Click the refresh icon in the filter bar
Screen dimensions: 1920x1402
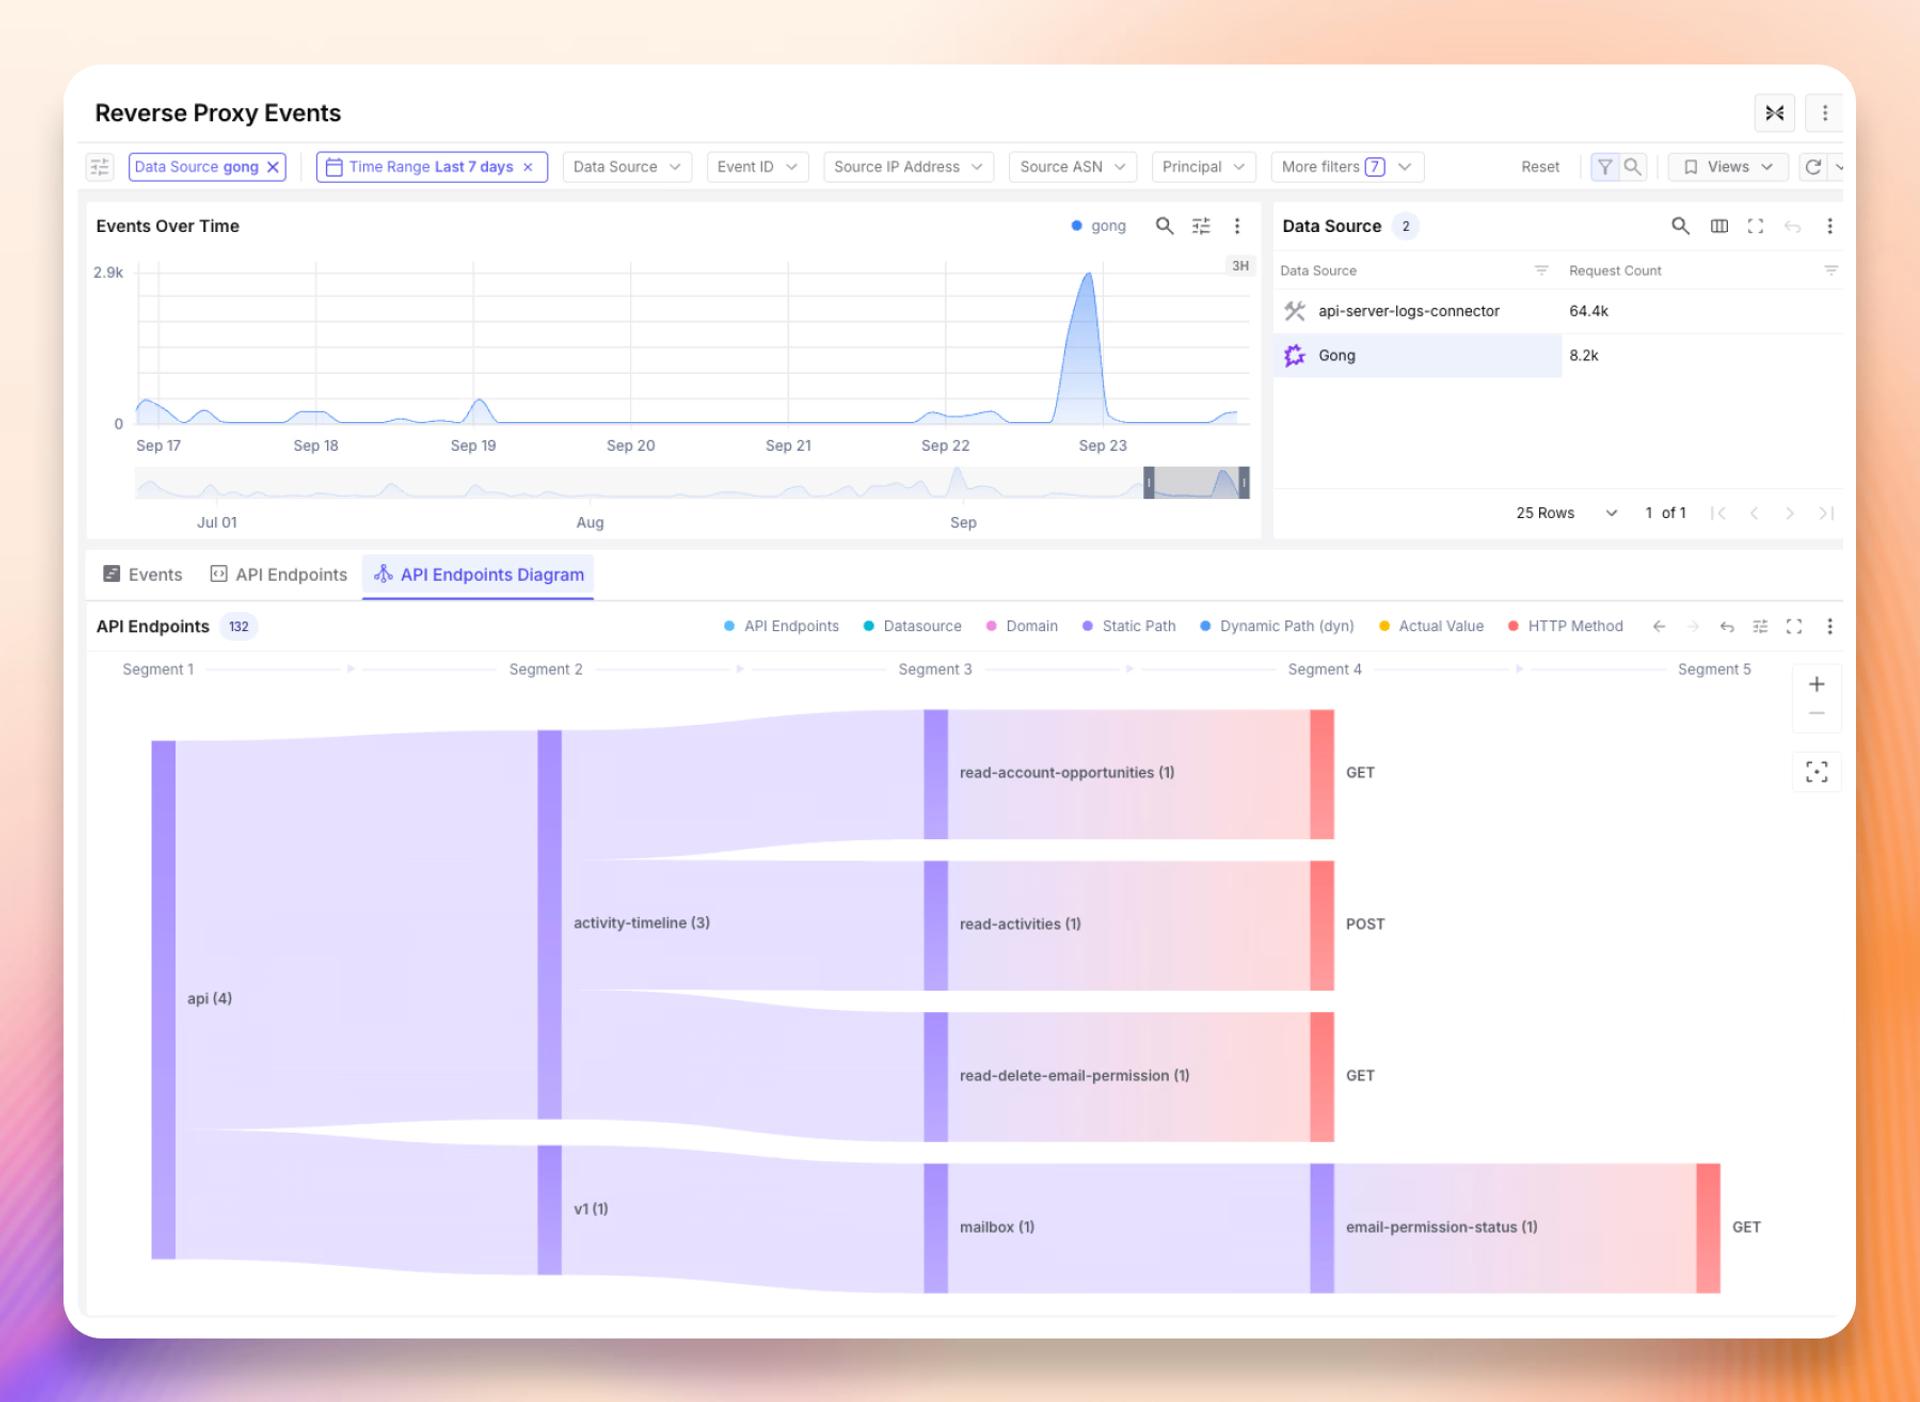click(1812, 167)
